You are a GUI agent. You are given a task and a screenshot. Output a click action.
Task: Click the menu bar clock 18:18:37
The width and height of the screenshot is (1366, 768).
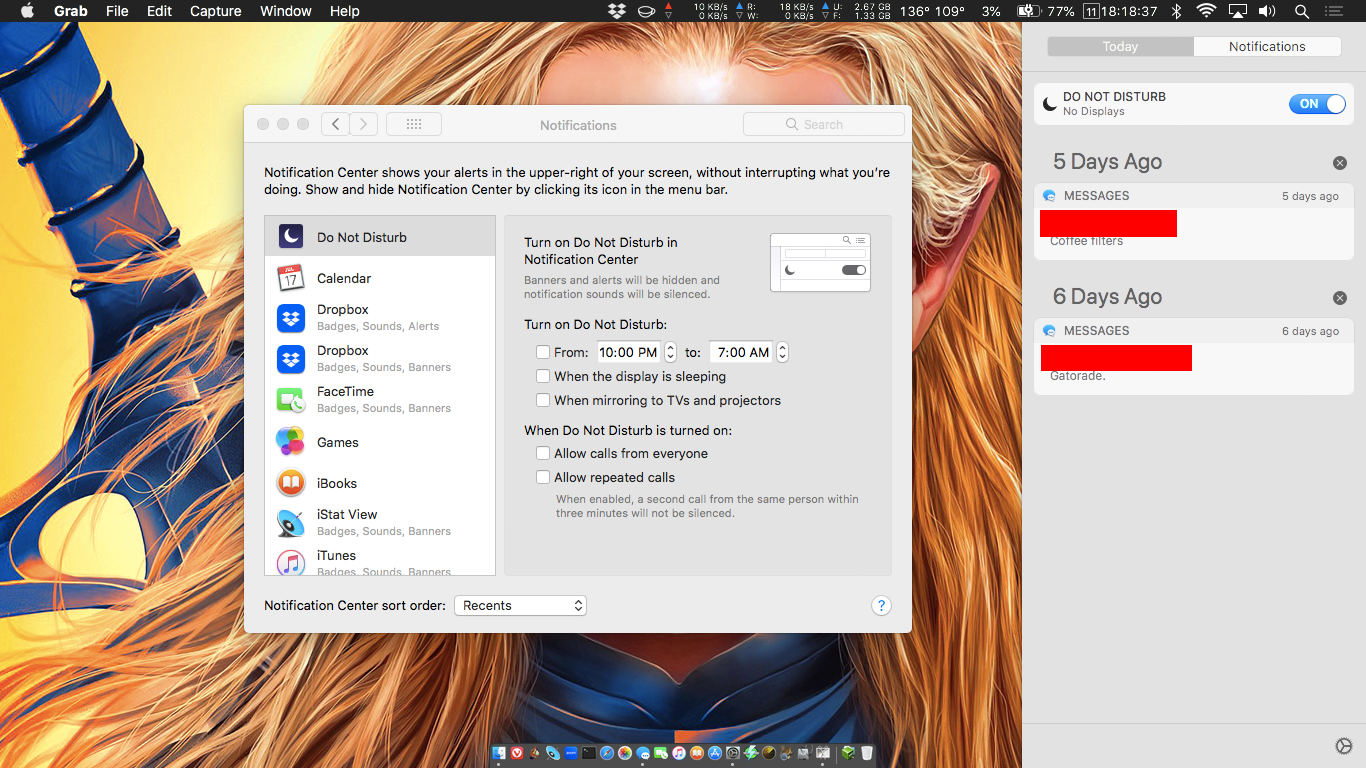tap(1130, 11)
